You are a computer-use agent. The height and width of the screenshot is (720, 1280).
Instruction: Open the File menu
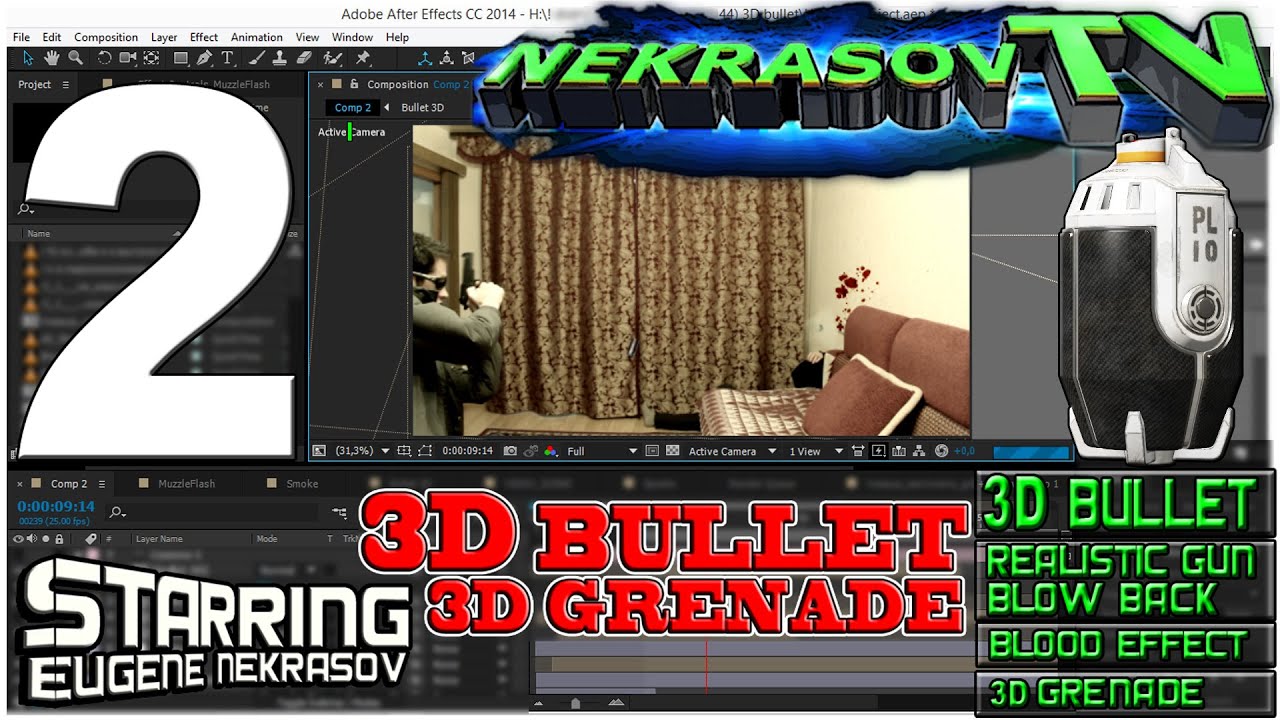tap(21, 37)
